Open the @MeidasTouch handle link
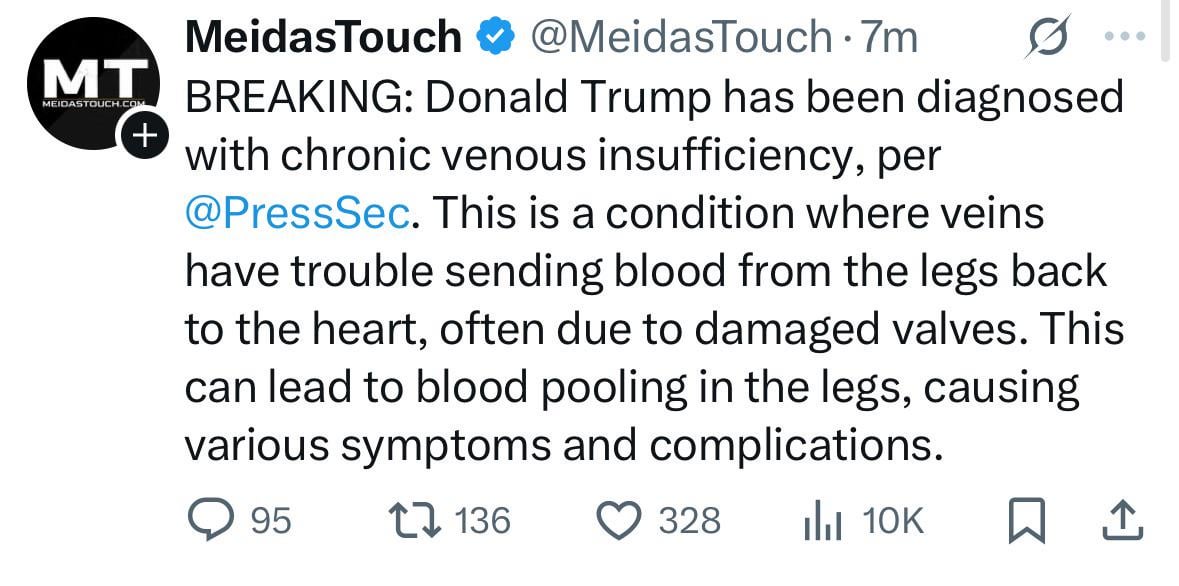 682,38
